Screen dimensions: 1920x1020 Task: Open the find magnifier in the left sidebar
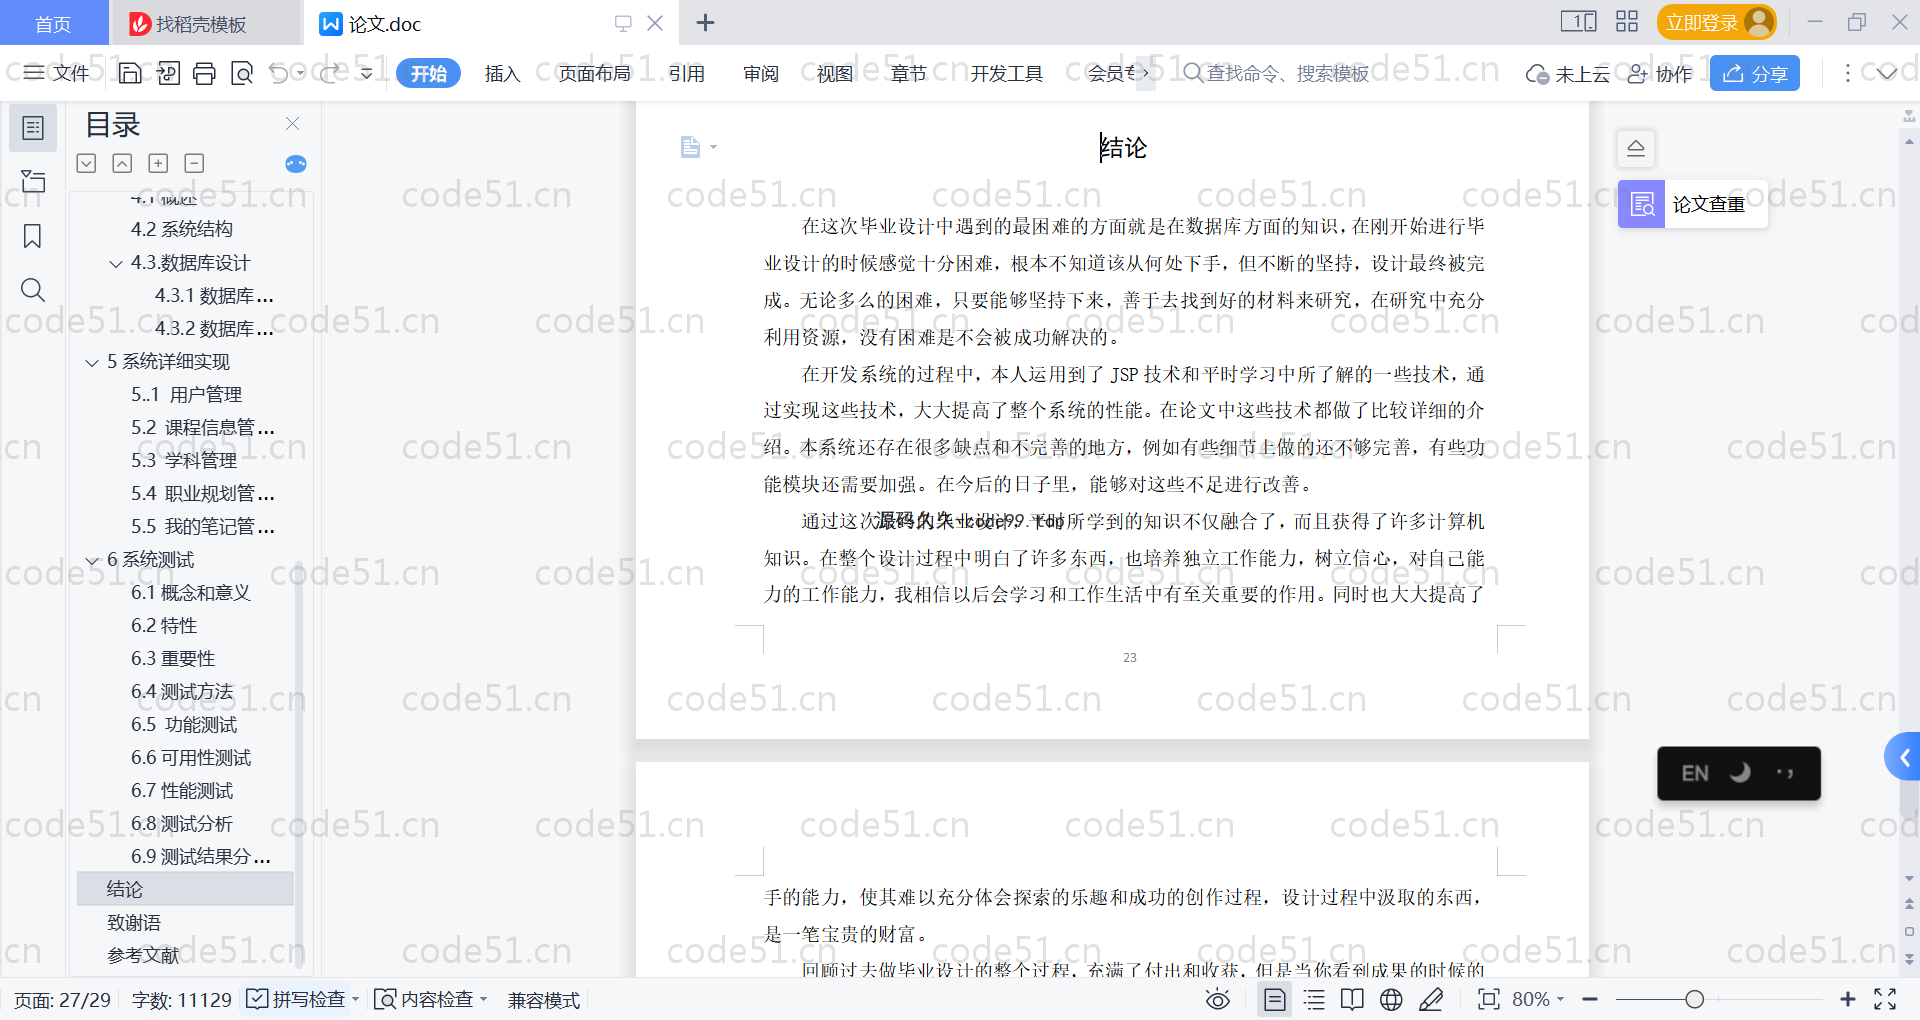click(x=33, y=290)
